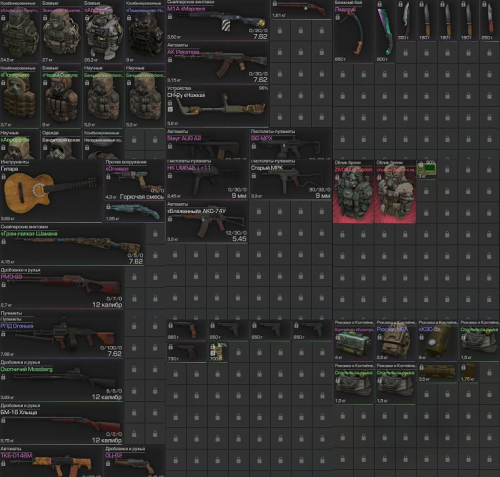Select the «Гром-палка» Шамана sniper rifle
The height and width of the screenshot is (477, 500).
click(72, 245)
